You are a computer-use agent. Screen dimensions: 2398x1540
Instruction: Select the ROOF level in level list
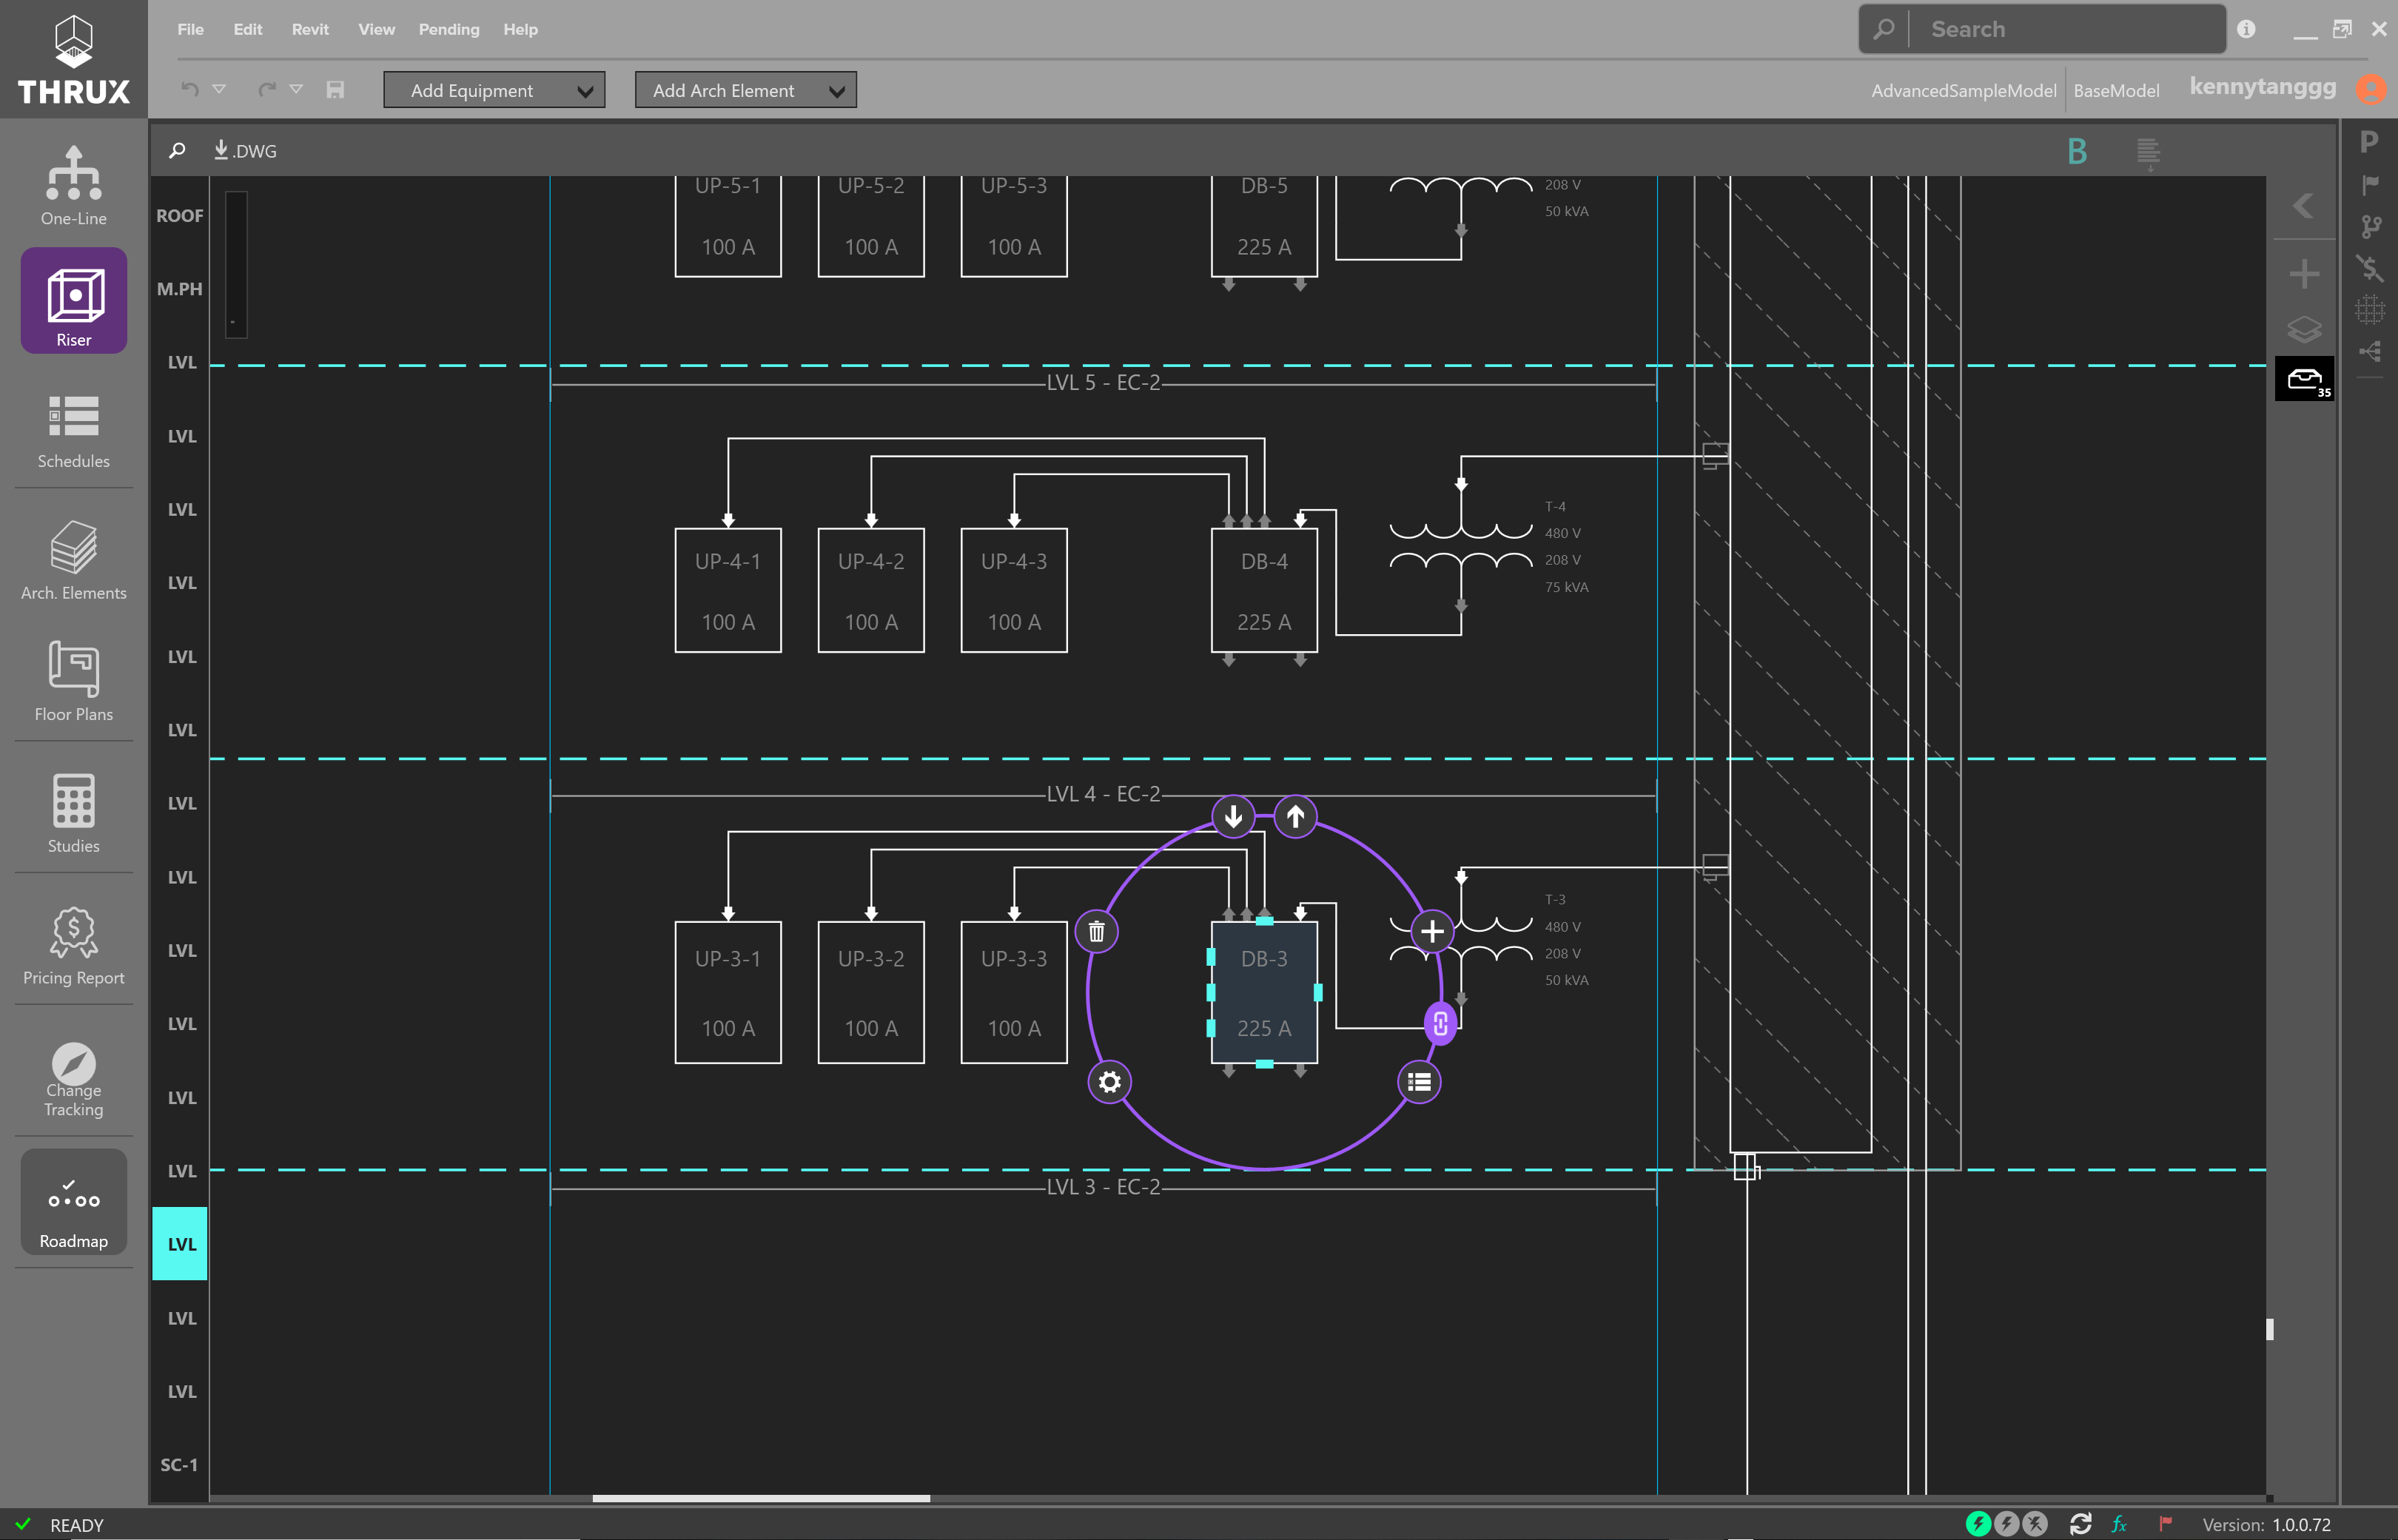[180, 216]
